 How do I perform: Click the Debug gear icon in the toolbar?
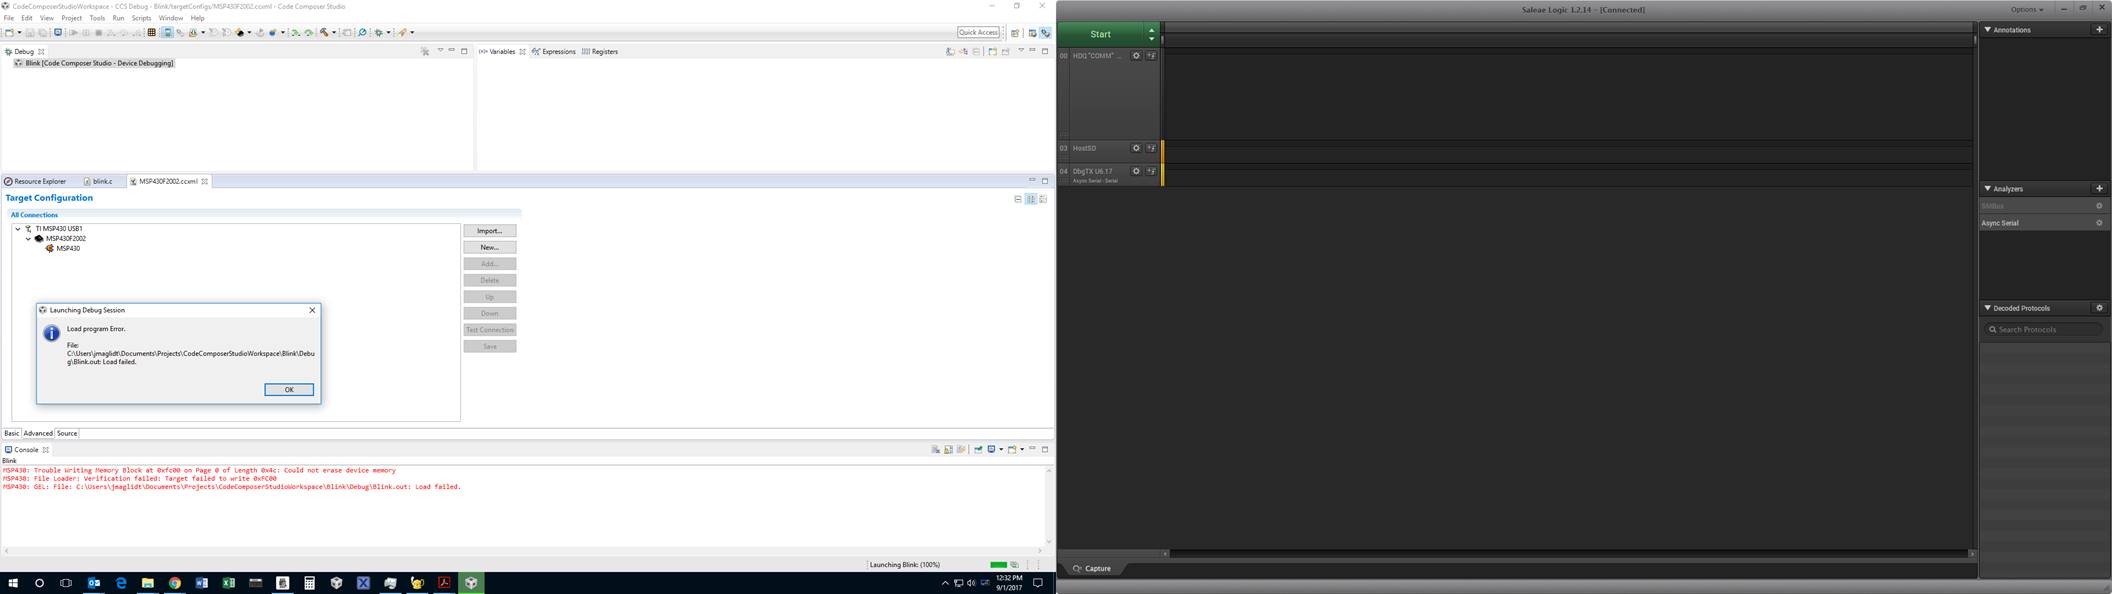tap(378, 32)
